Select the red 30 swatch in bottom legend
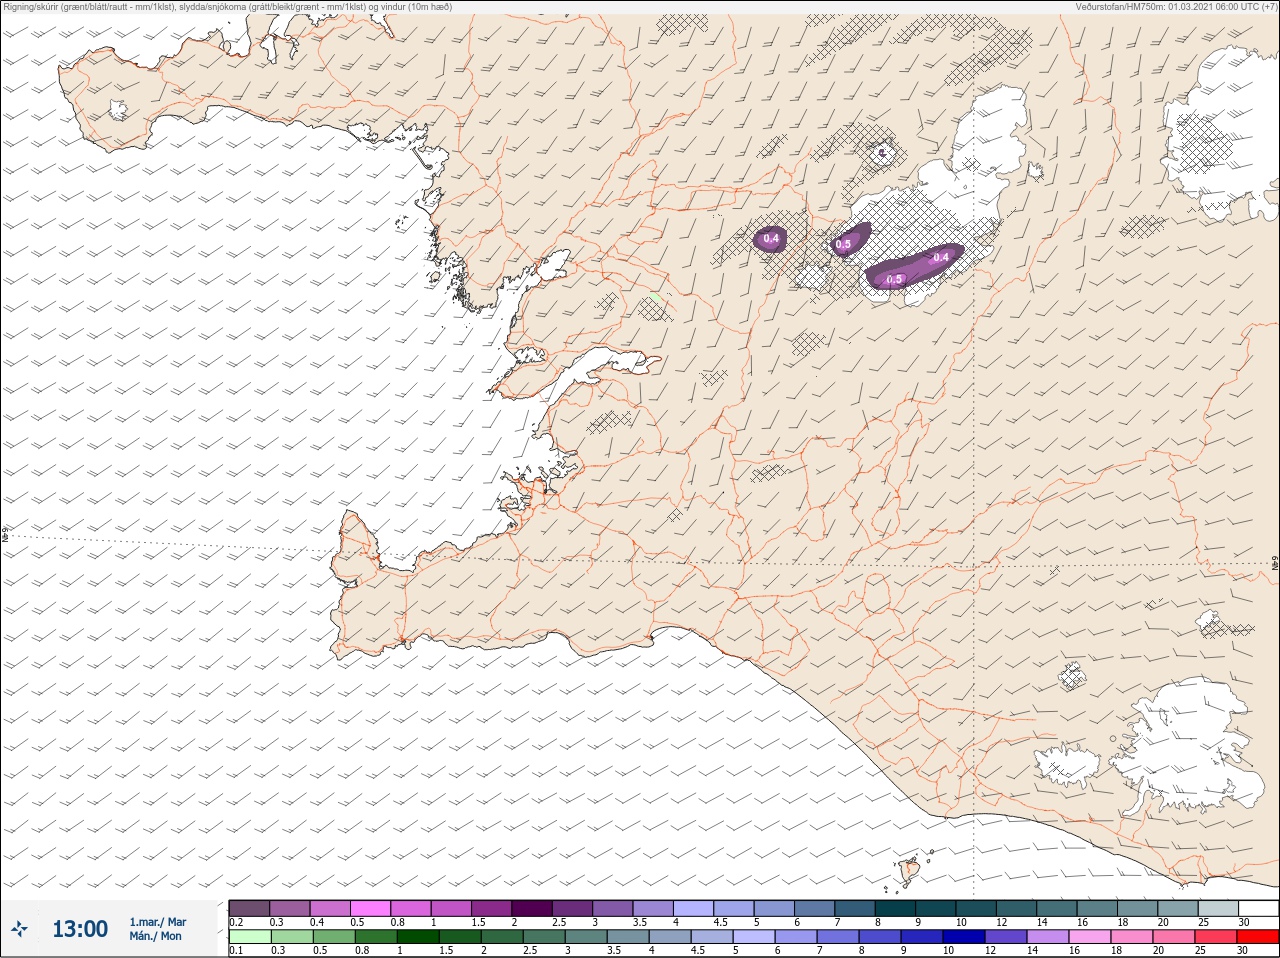This screenshot has height=958, width=1280. [1259, 937]
